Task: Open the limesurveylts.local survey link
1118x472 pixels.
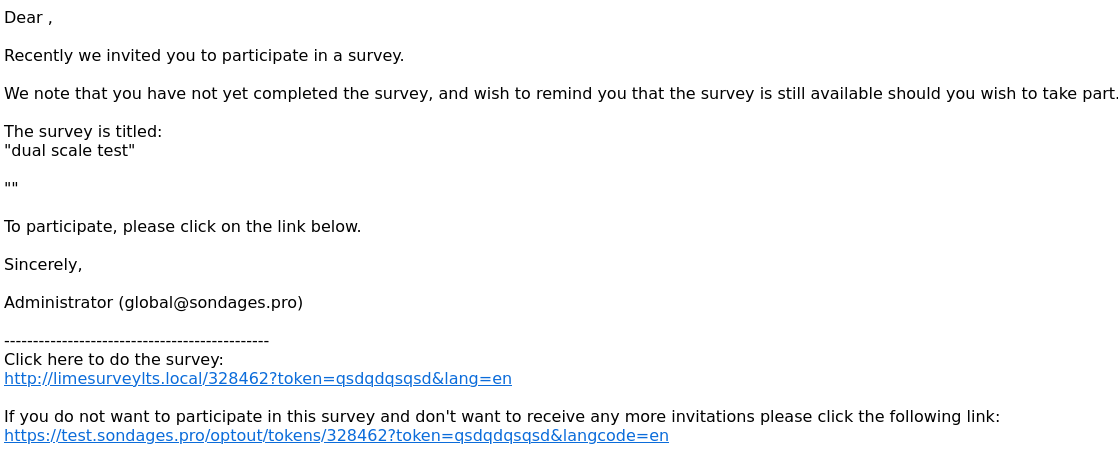Action: pos(257,379)
